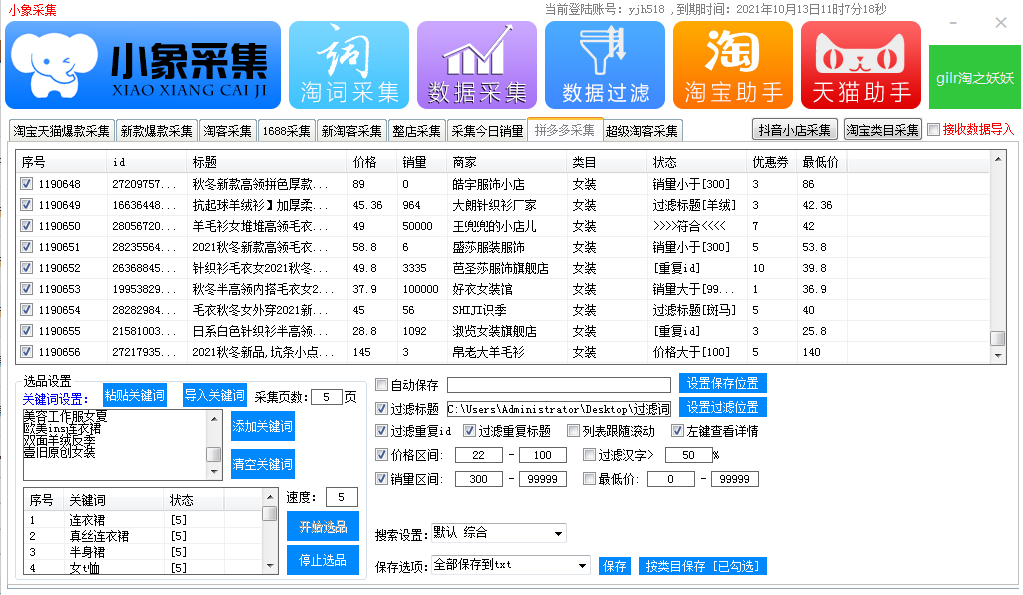Toggle the 左键查看详情 checkbox

(677, 431)
